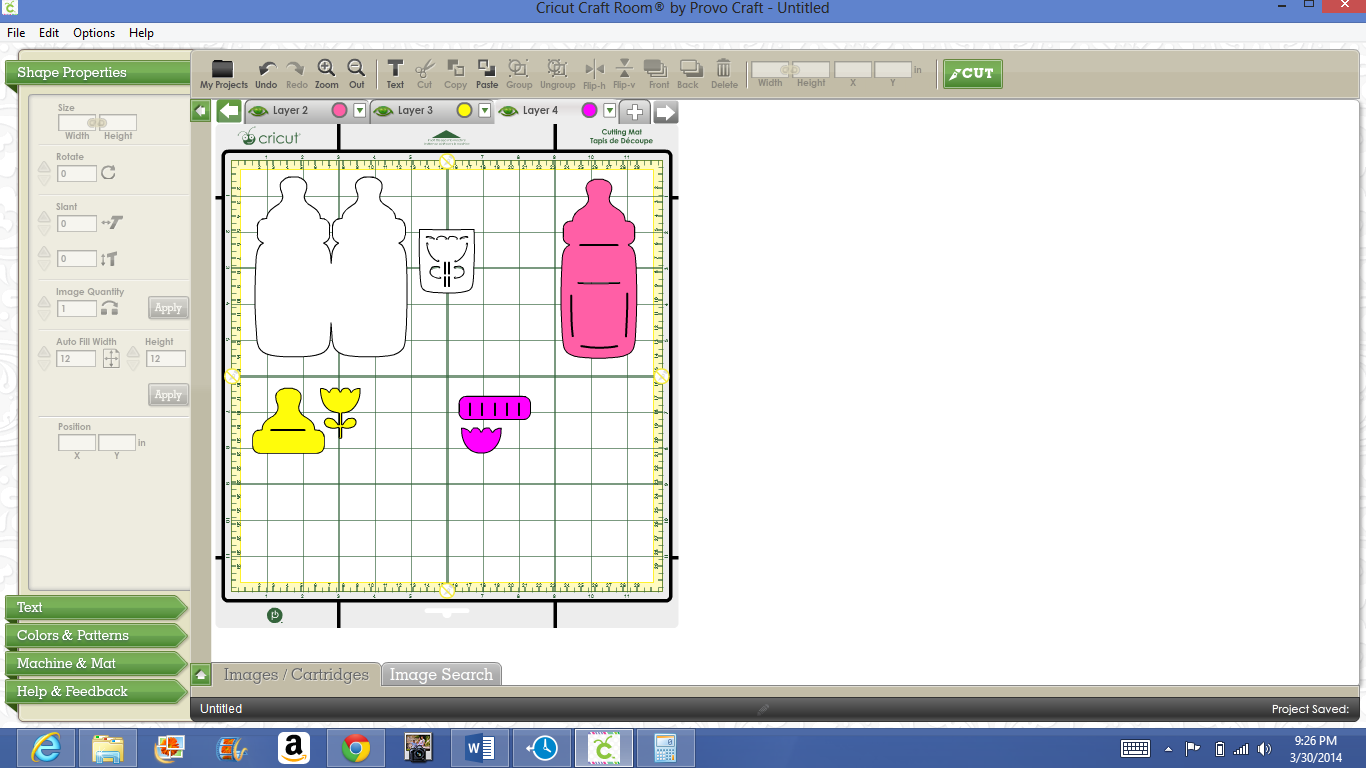Viewport: 1366px width, 768px height.
Task: Add a new layer with plus button
Action: tap(635, 111)
